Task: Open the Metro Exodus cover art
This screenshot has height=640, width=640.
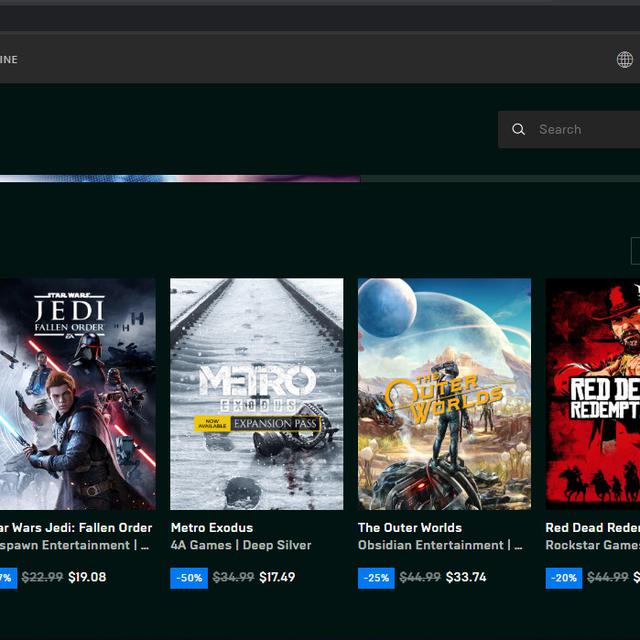Action: (x=257, y=394)
